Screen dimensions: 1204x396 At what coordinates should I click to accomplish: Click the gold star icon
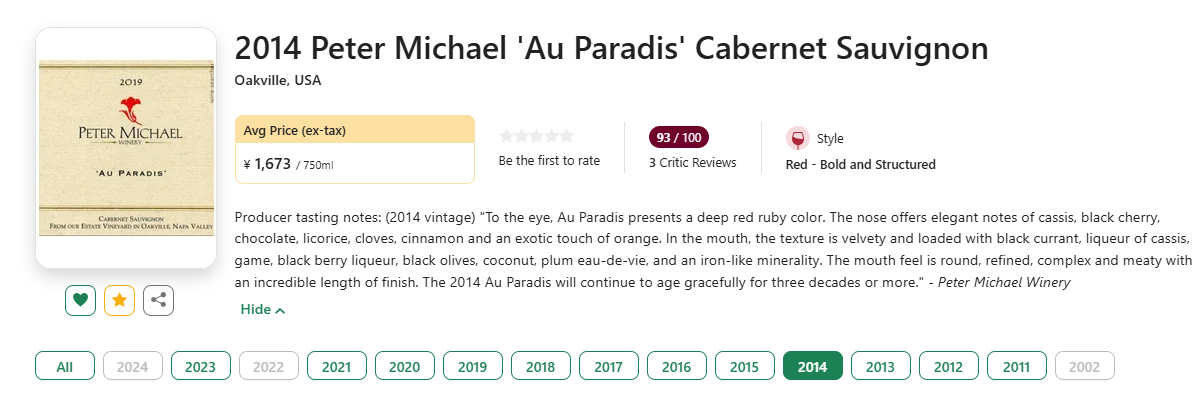(x=120, y=300)
